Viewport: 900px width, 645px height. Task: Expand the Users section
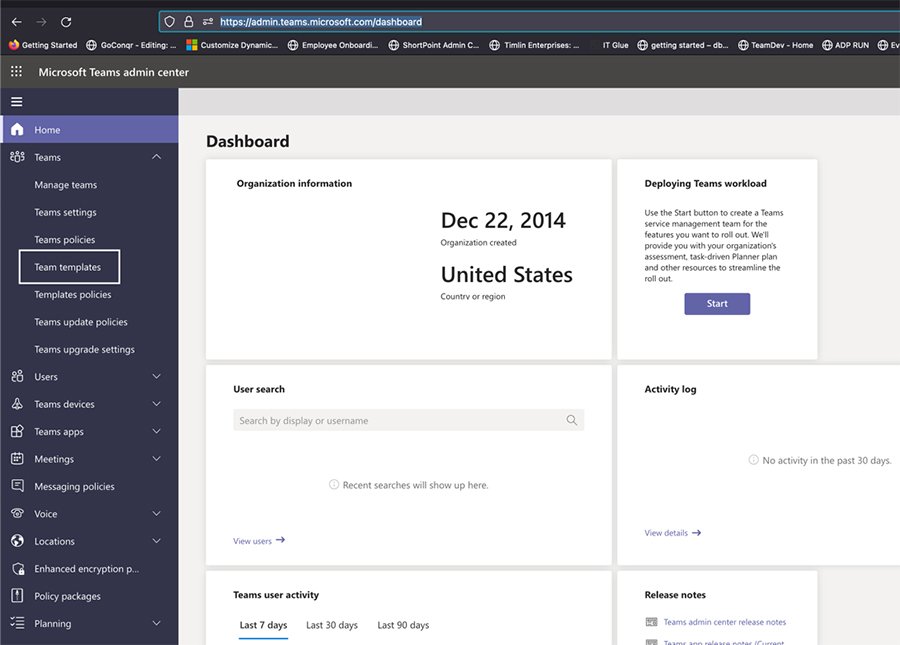(156, 377)
